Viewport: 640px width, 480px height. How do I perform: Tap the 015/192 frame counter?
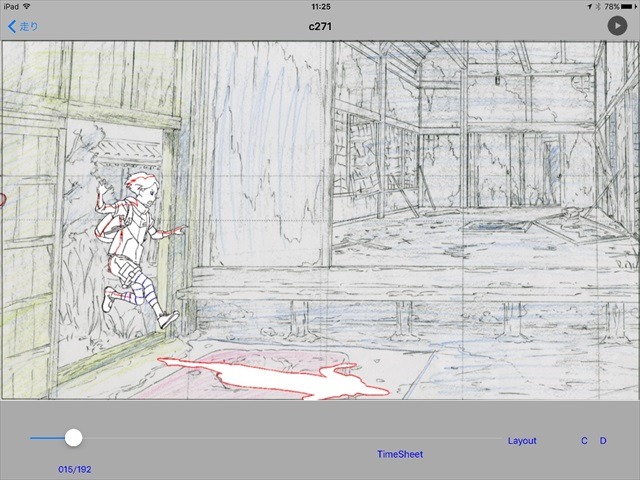coord(75,468)
